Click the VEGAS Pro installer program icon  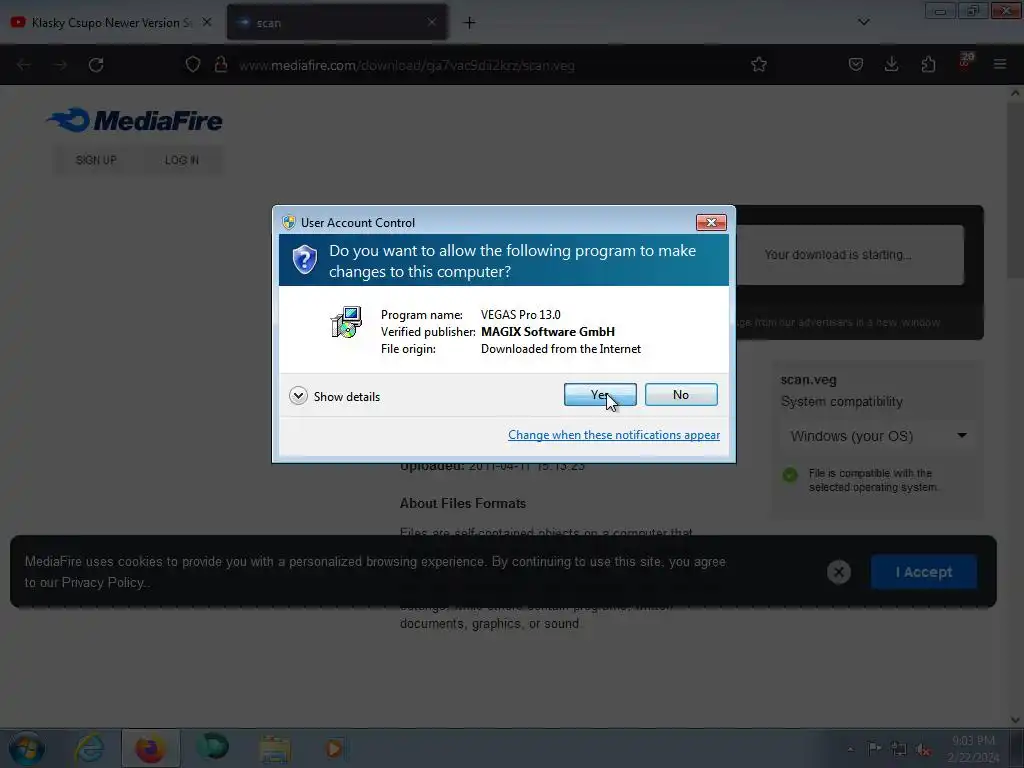346,321
